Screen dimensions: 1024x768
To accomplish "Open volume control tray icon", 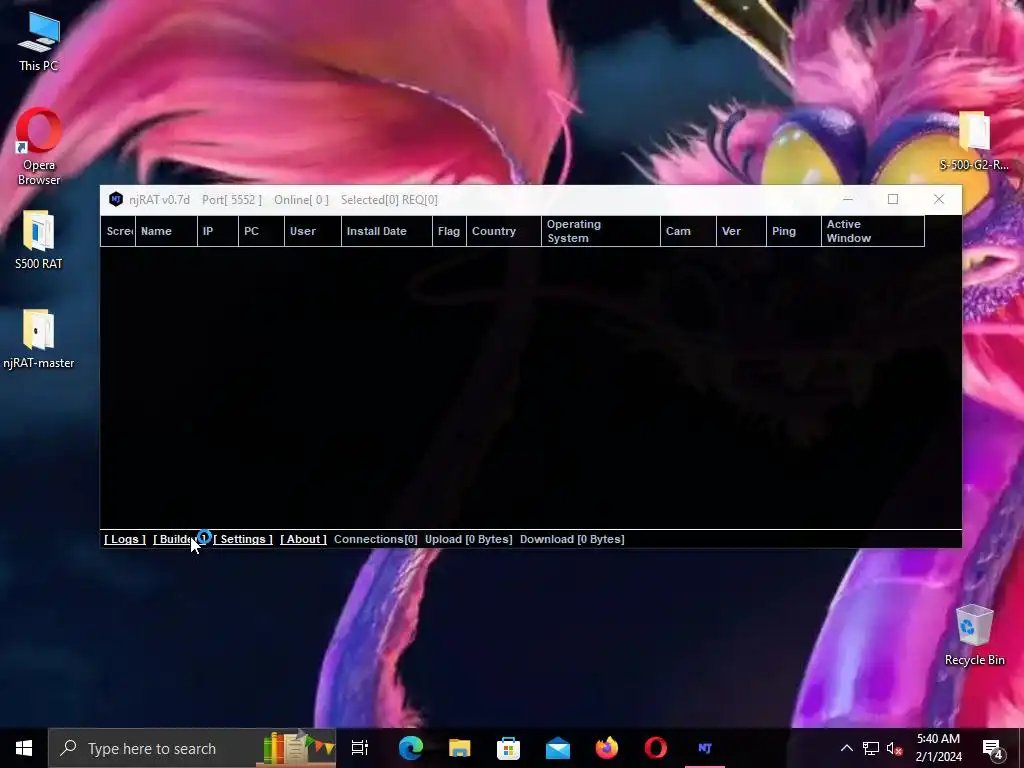I will click(895, 748).
